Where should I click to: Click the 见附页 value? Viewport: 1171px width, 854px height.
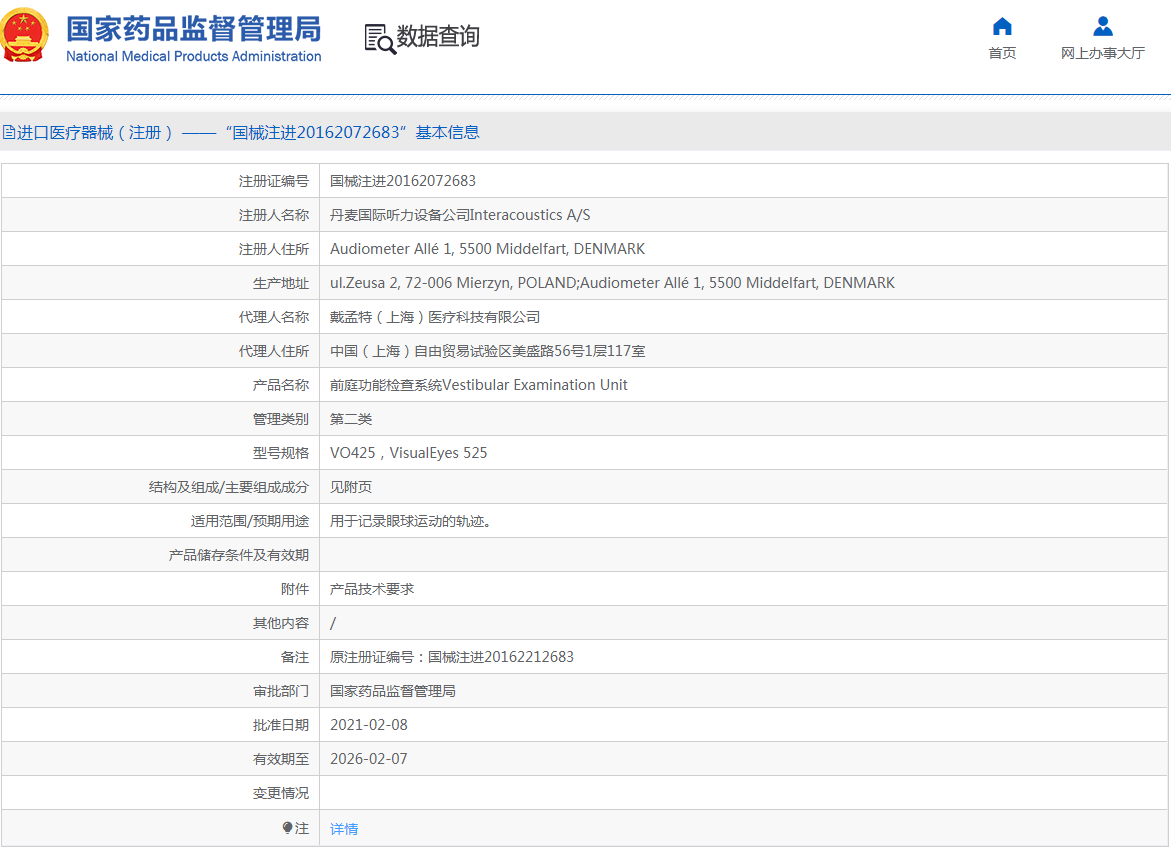[x=351, y=487]
